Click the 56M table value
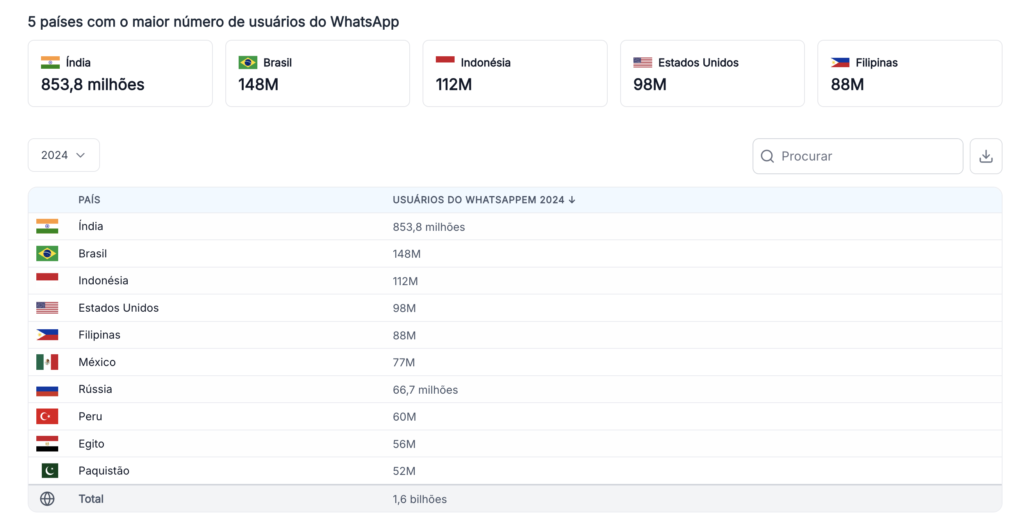Image resolution: width=1024 pixels, height=521 pixels. coord(404,444)
